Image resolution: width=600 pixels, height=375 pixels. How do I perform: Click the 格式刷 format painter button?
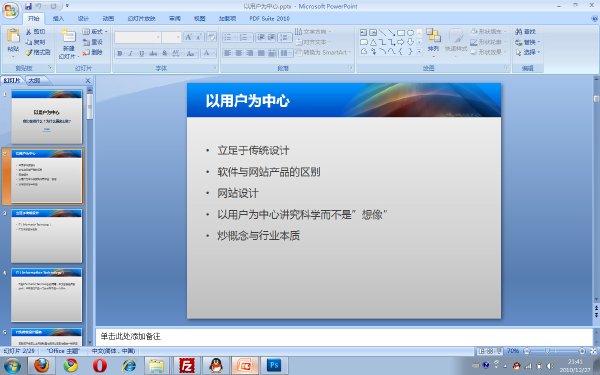point(38,52)
